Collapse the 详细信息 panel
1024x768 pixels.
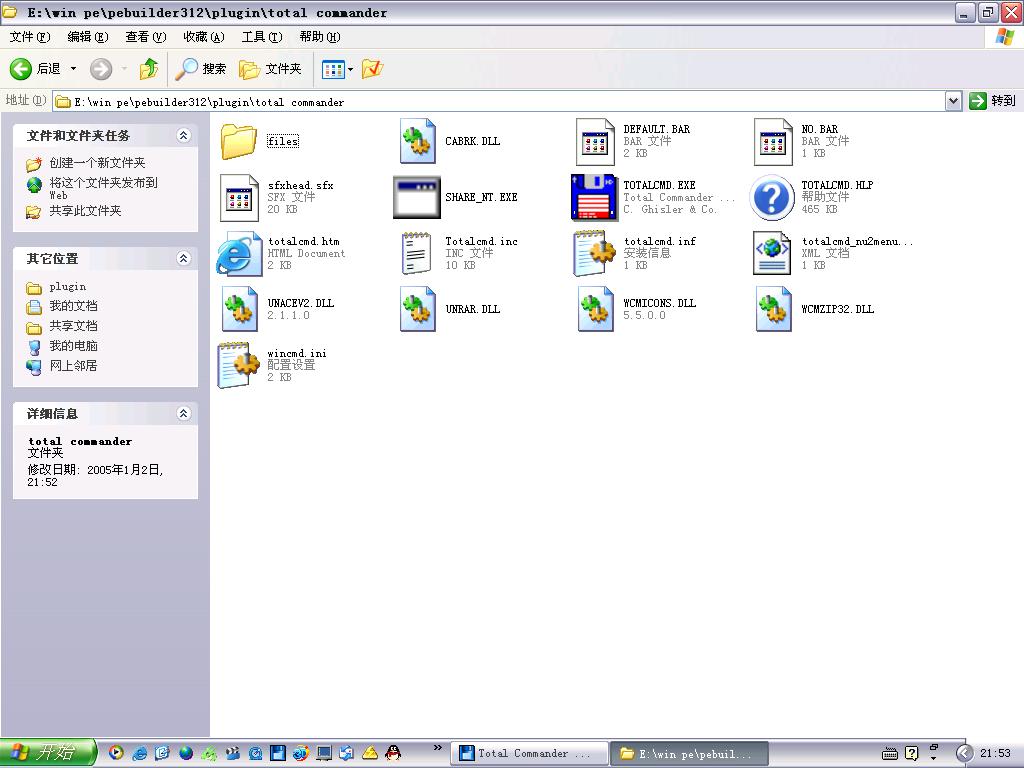pyautogui.click(x=184, y=413)
